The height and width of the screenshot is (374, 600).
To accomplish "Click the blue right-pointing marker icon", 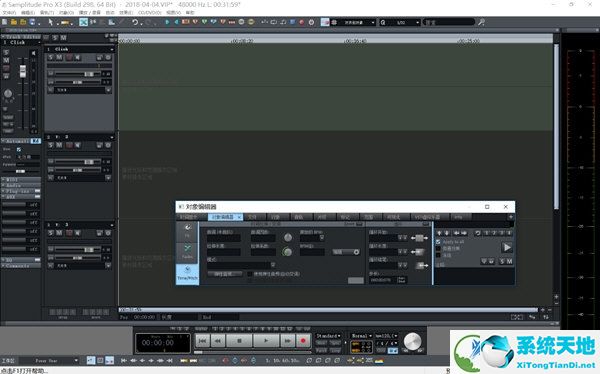I will [x=167, y=22].
